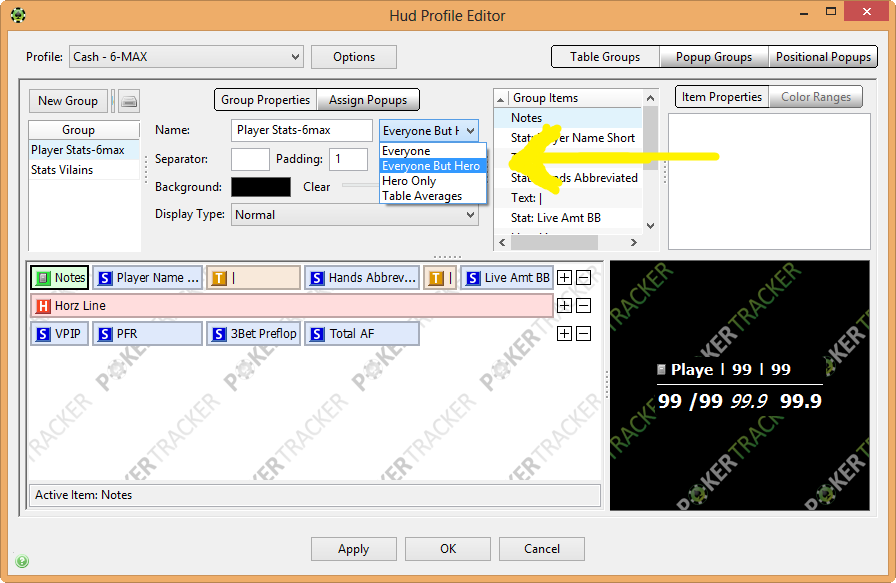This screenshot has width=896, height=583.
Task: Select Notes in the Group Items list
Action: pyautogui.click(x=569, y=118)
